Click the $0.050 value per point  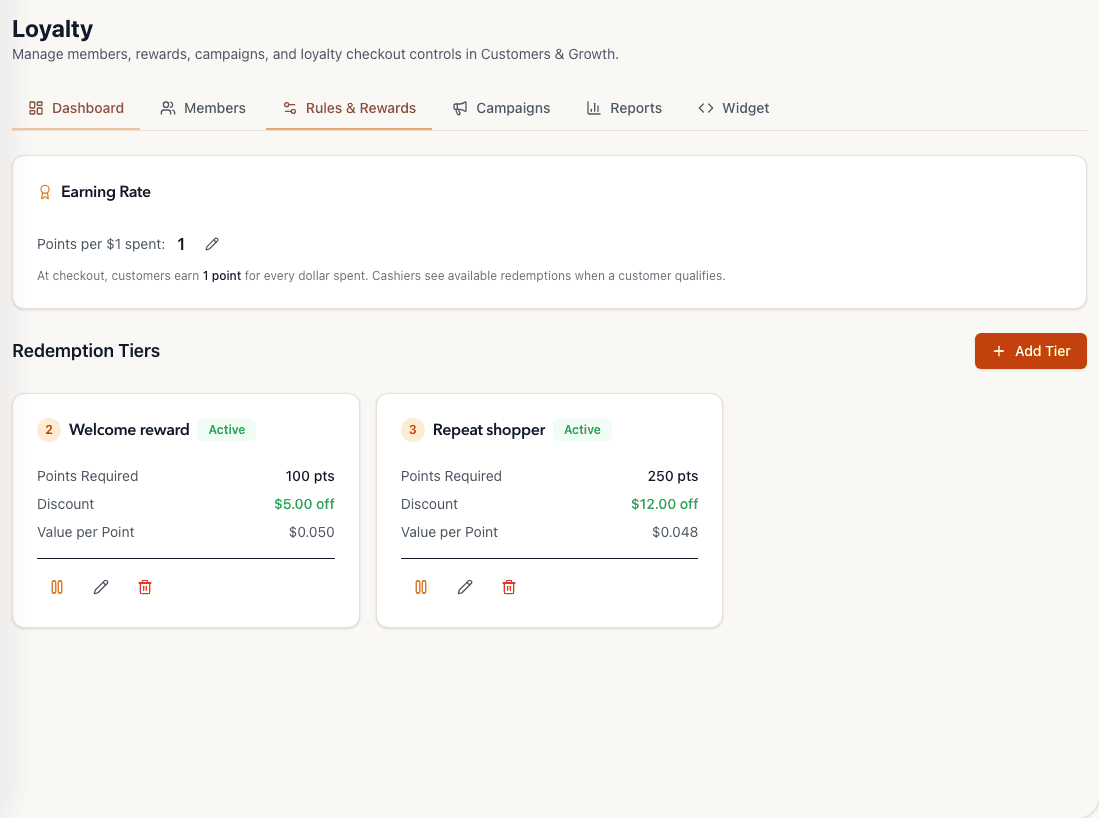coord(311,532)
